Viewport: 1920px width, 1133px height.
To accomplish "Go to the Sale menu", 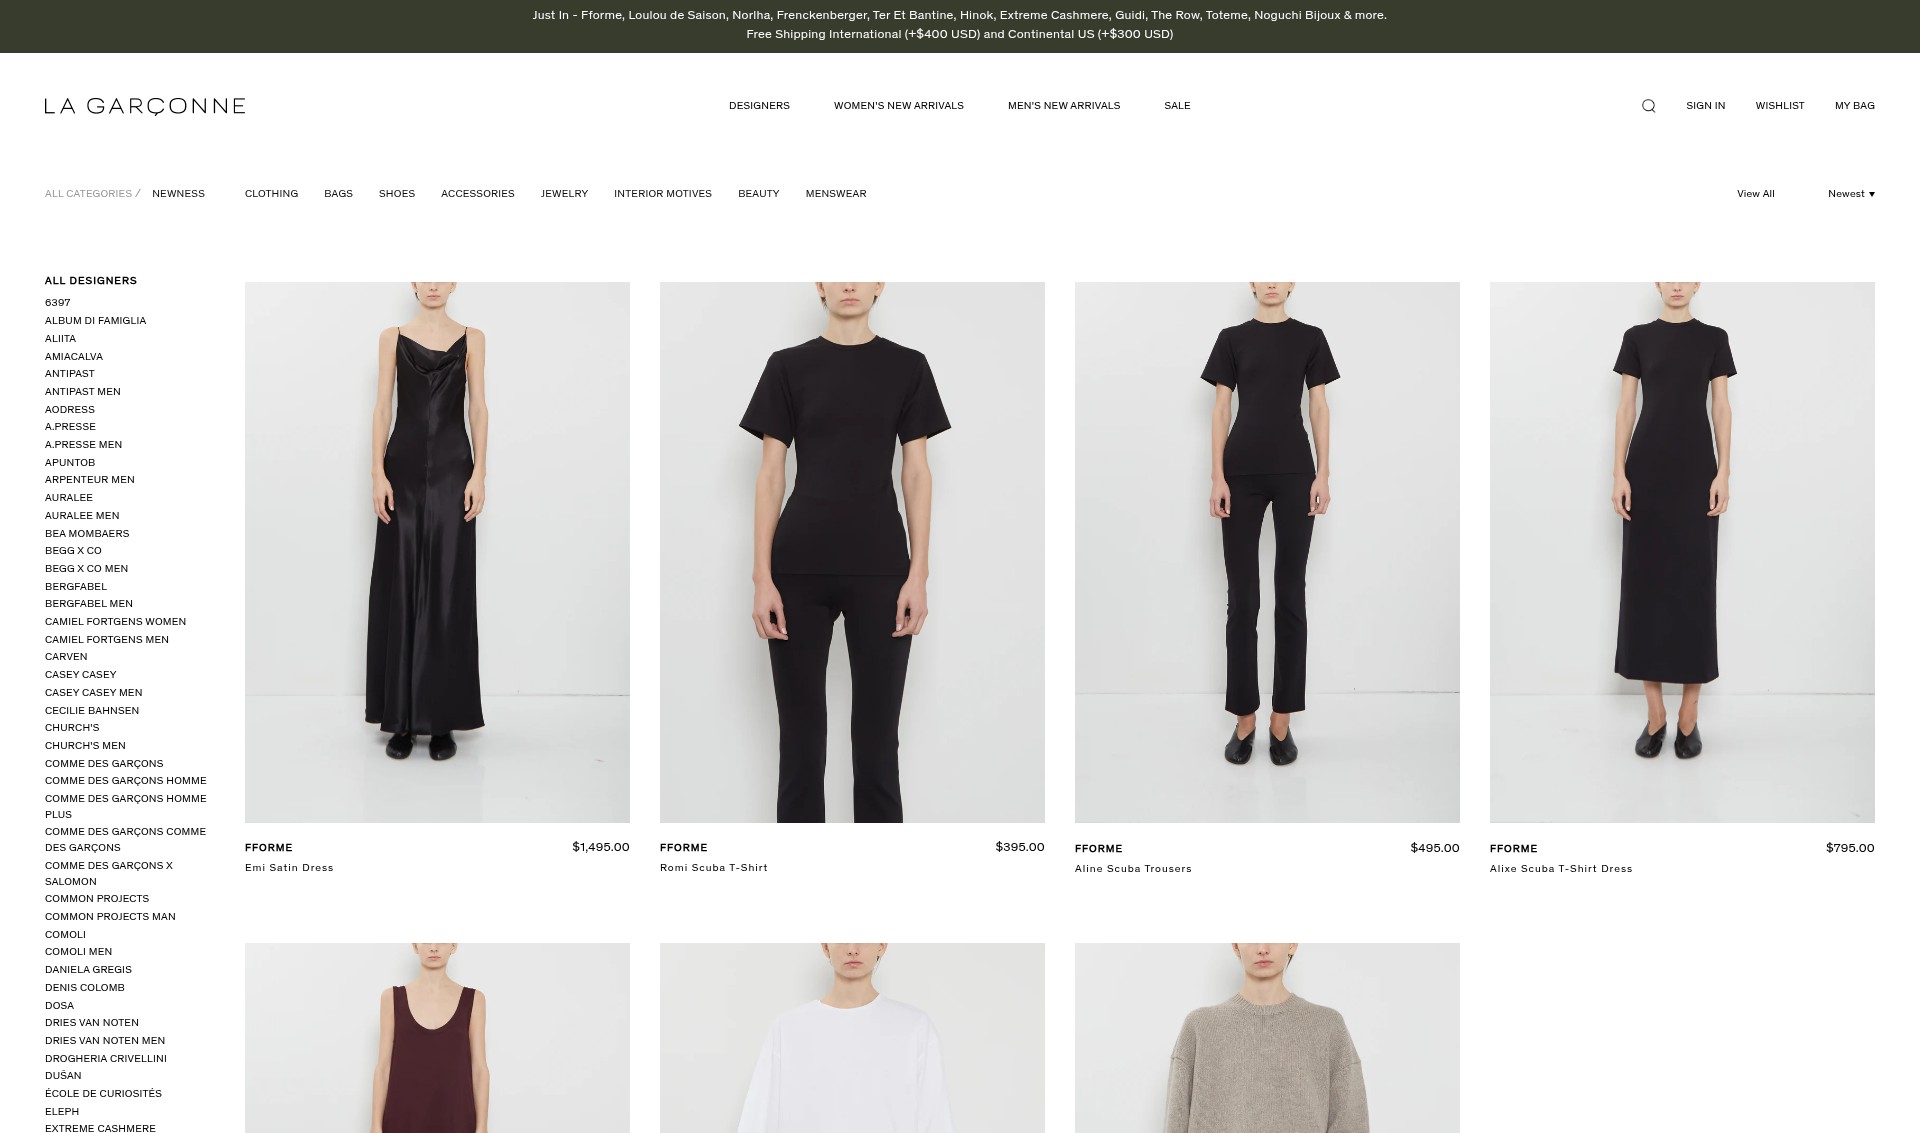I will [1177, 106].
